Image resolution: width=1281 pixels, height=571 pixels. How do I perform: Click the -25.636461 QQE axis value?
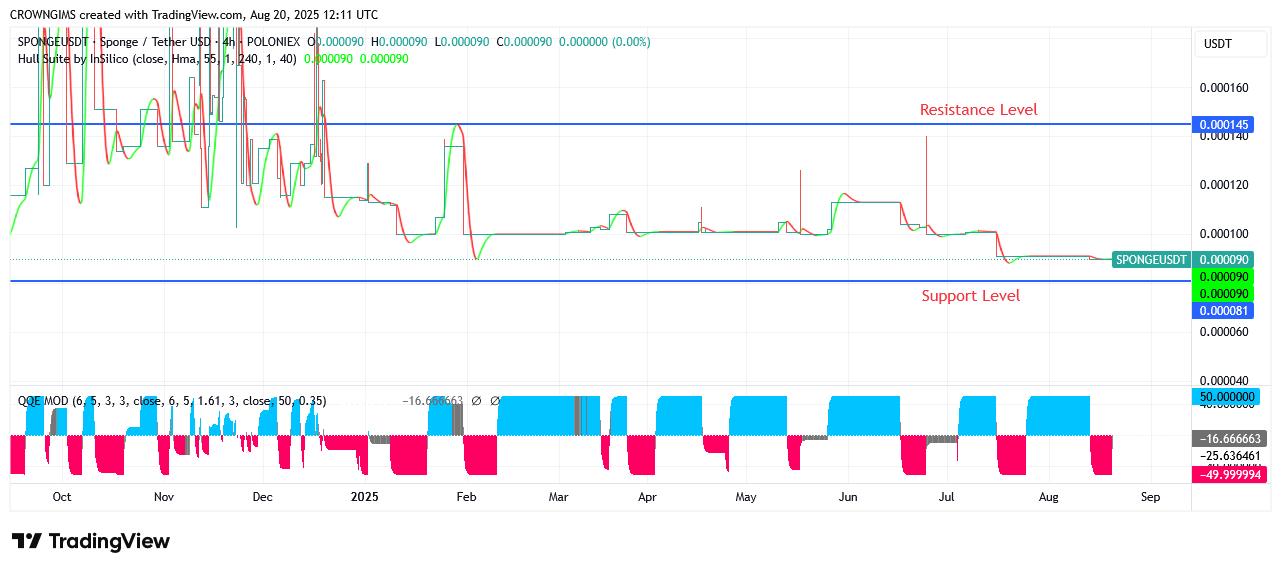[x=1231, y=456]
